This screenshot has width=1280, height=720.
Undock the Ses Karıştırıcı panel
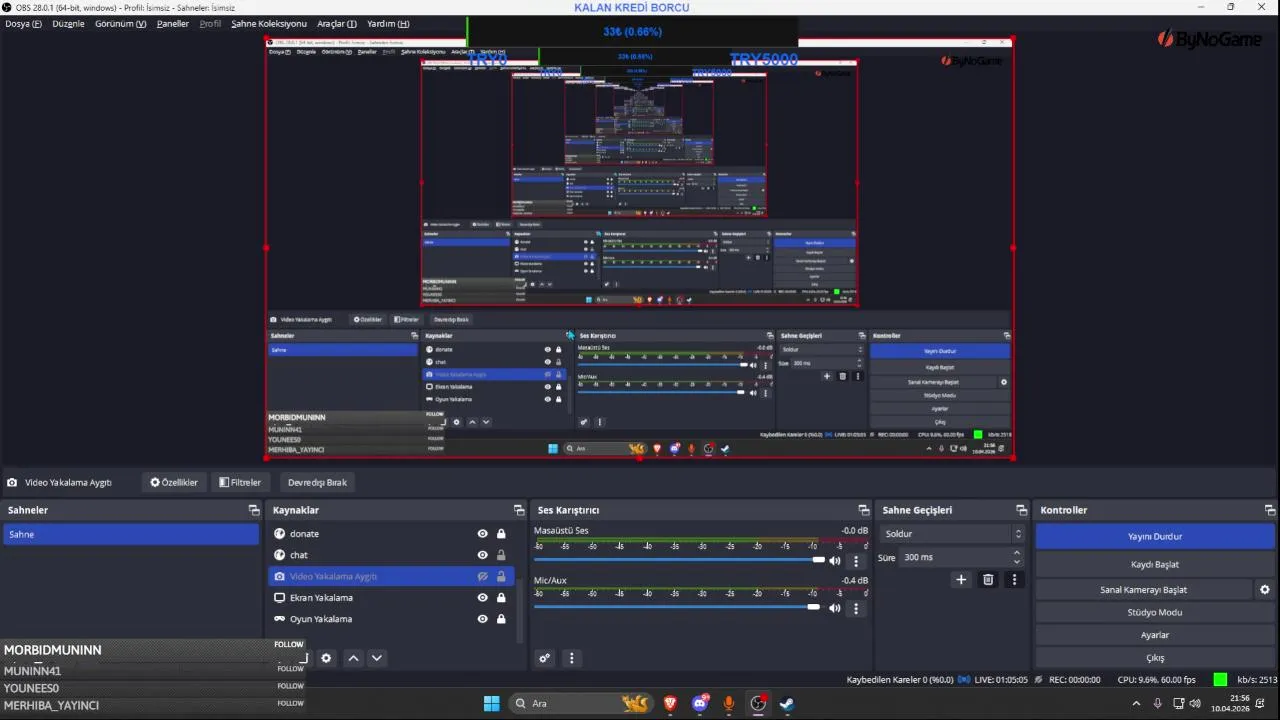864,510
